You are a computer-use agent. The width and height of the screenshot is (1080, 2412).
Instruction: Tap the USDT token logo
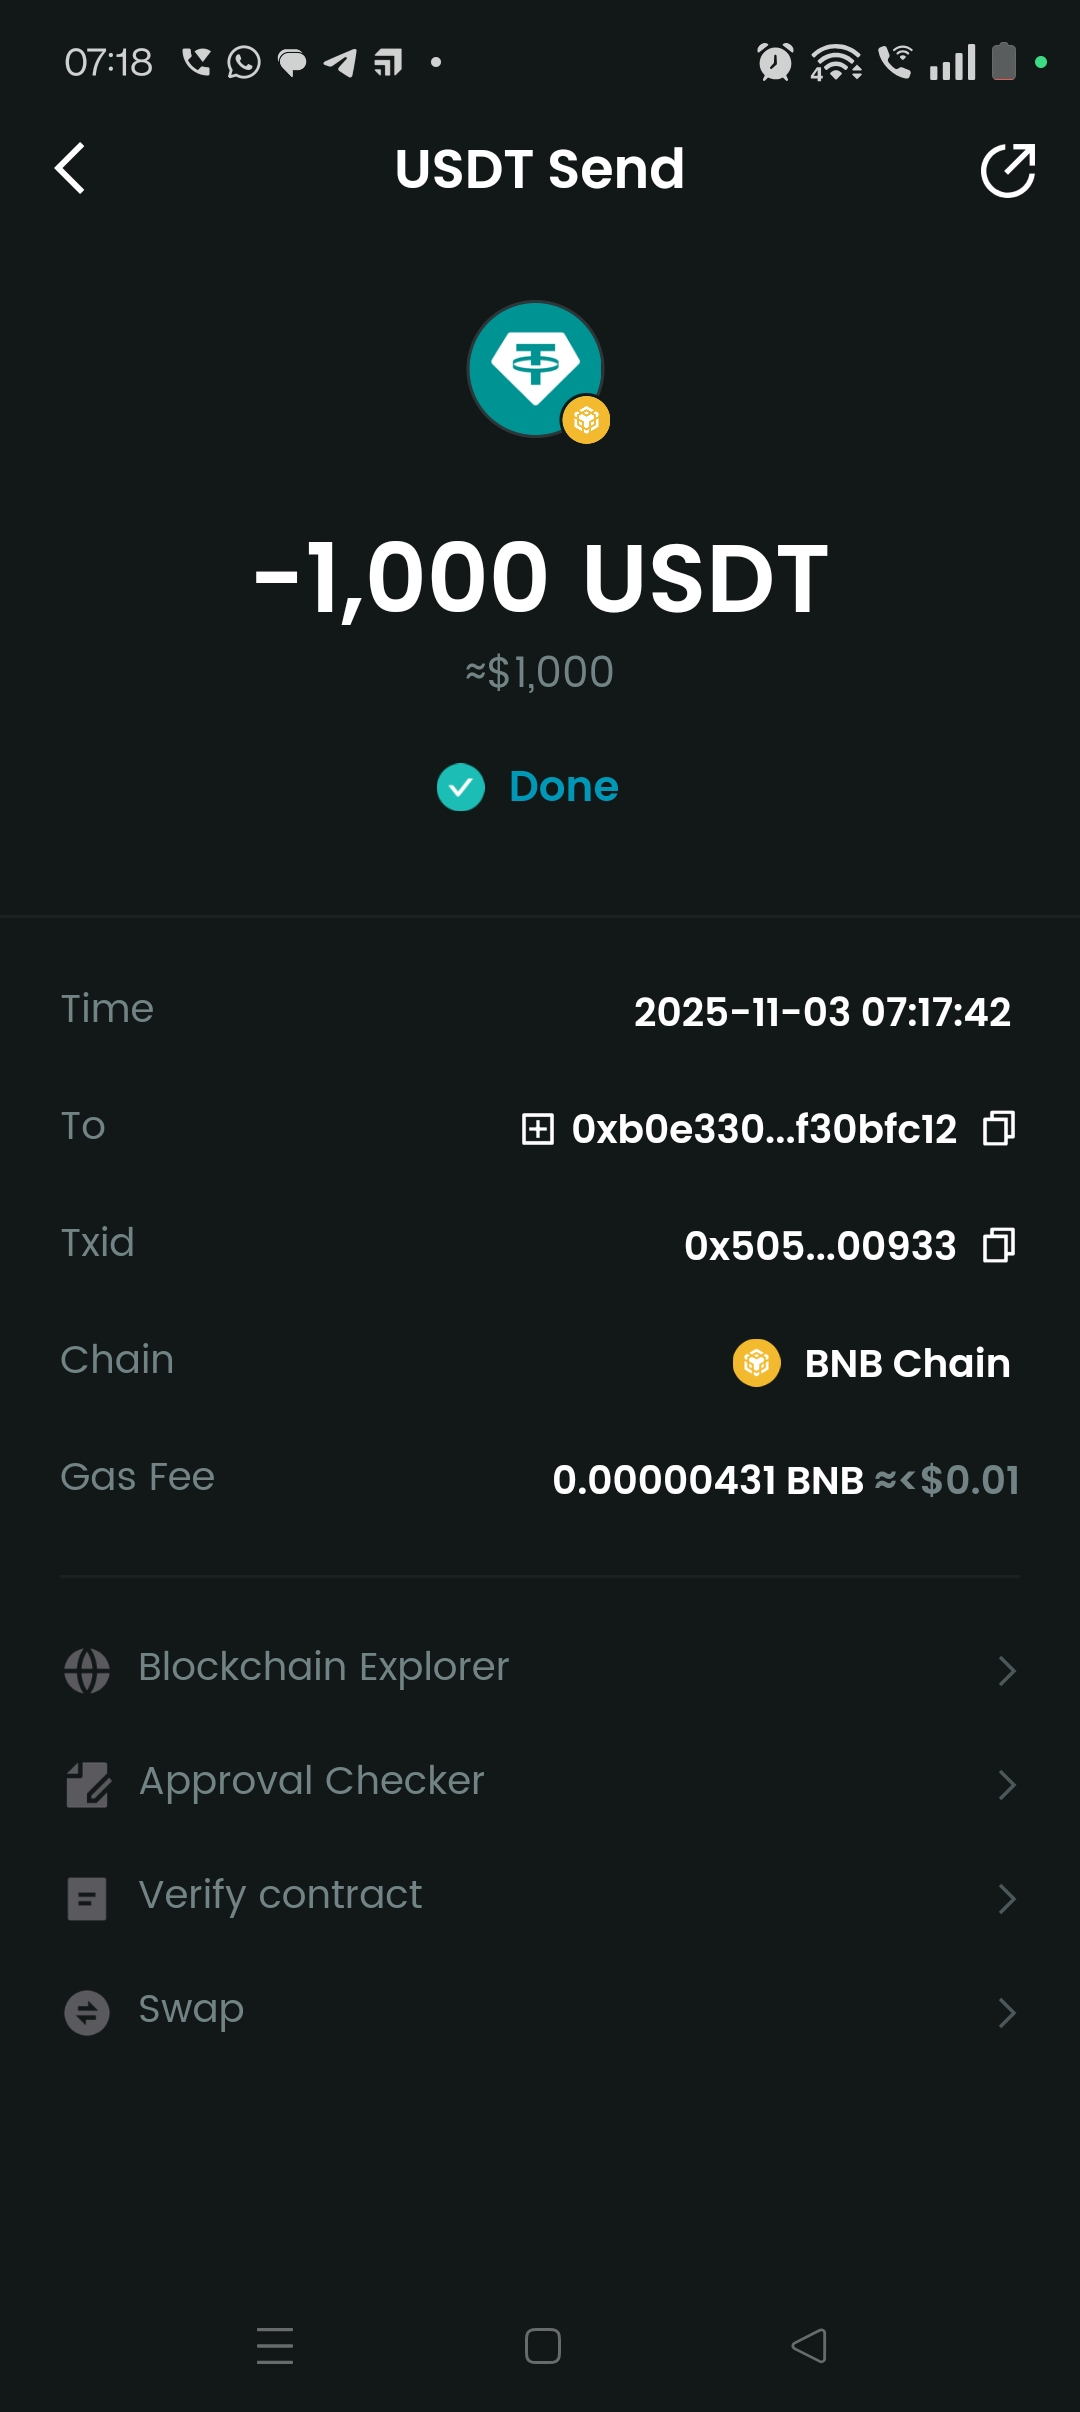click(x=536, y=369)
